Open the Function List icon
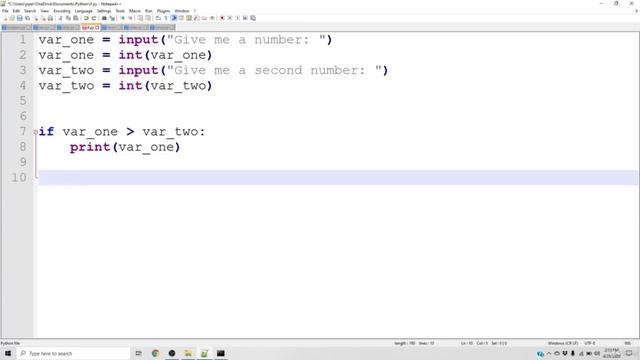640x360 pixels. point(196,18)
